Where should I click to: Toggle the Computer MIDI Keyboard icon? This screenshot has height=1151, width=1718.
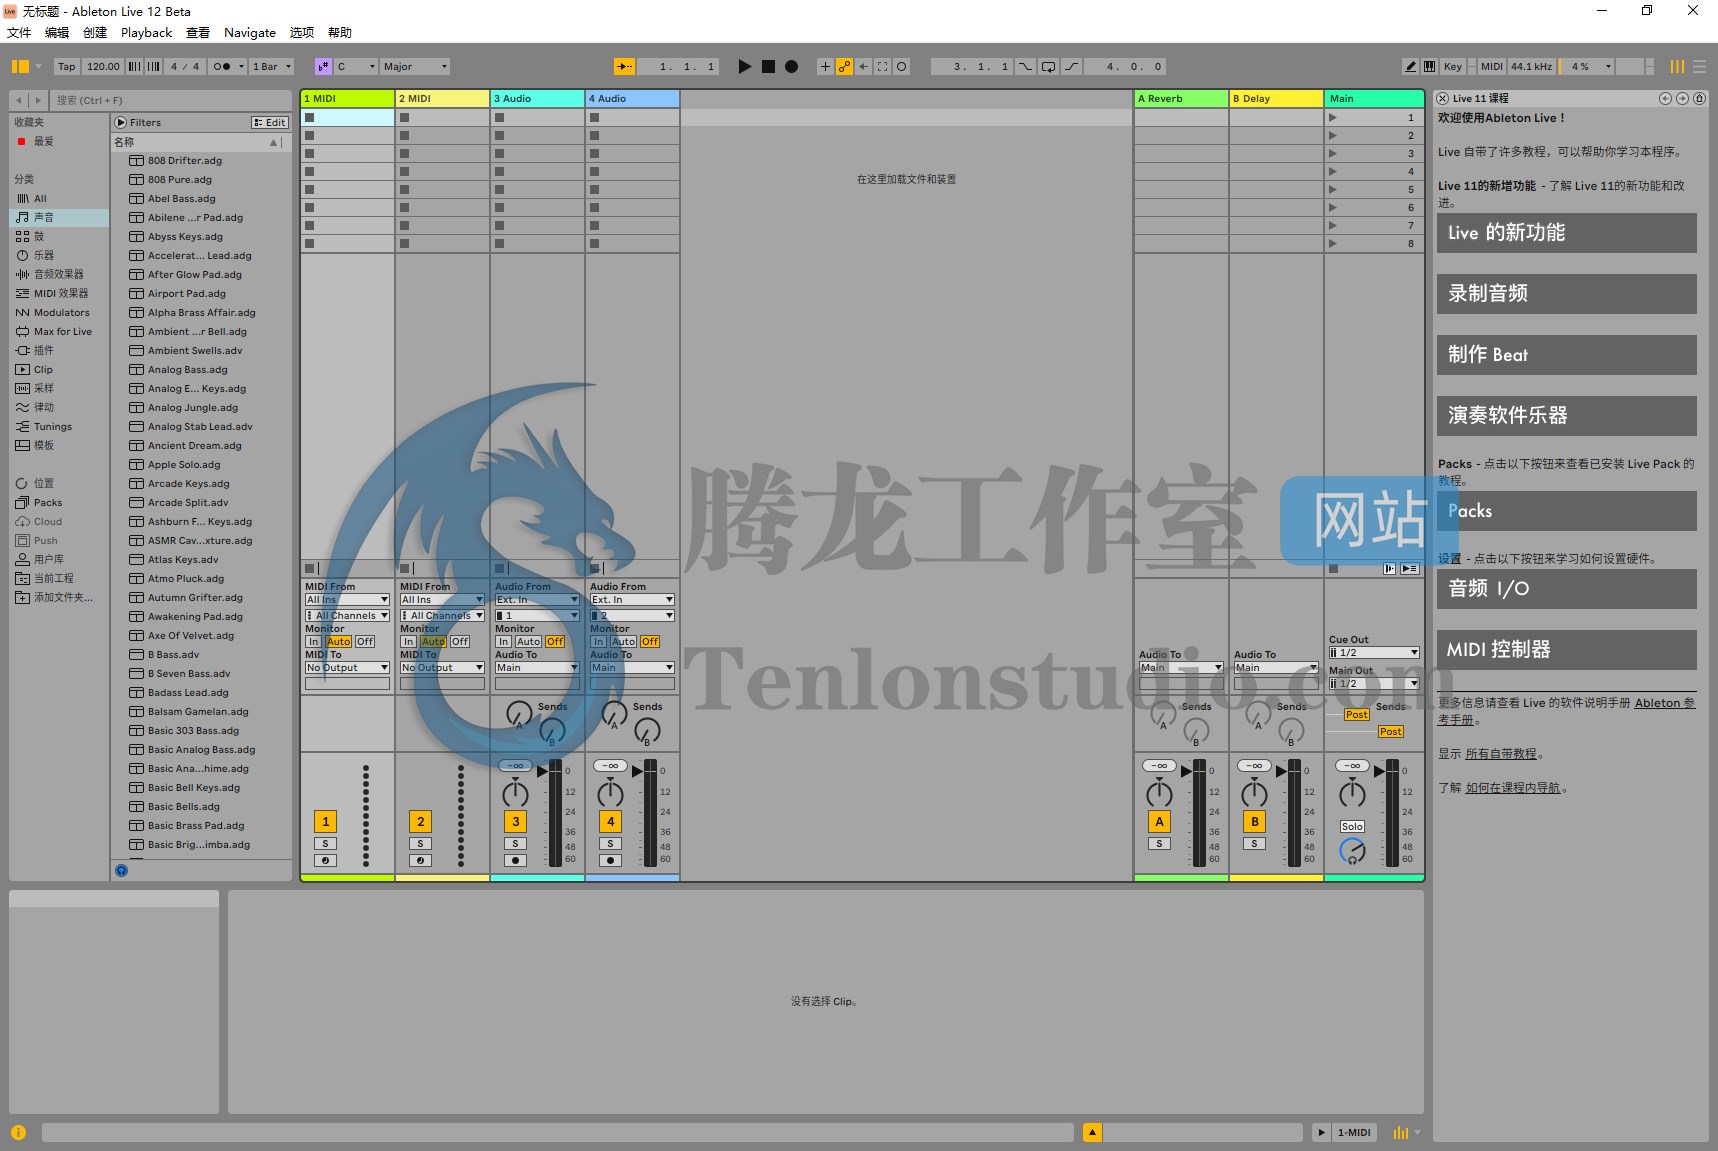(1429, 67)
